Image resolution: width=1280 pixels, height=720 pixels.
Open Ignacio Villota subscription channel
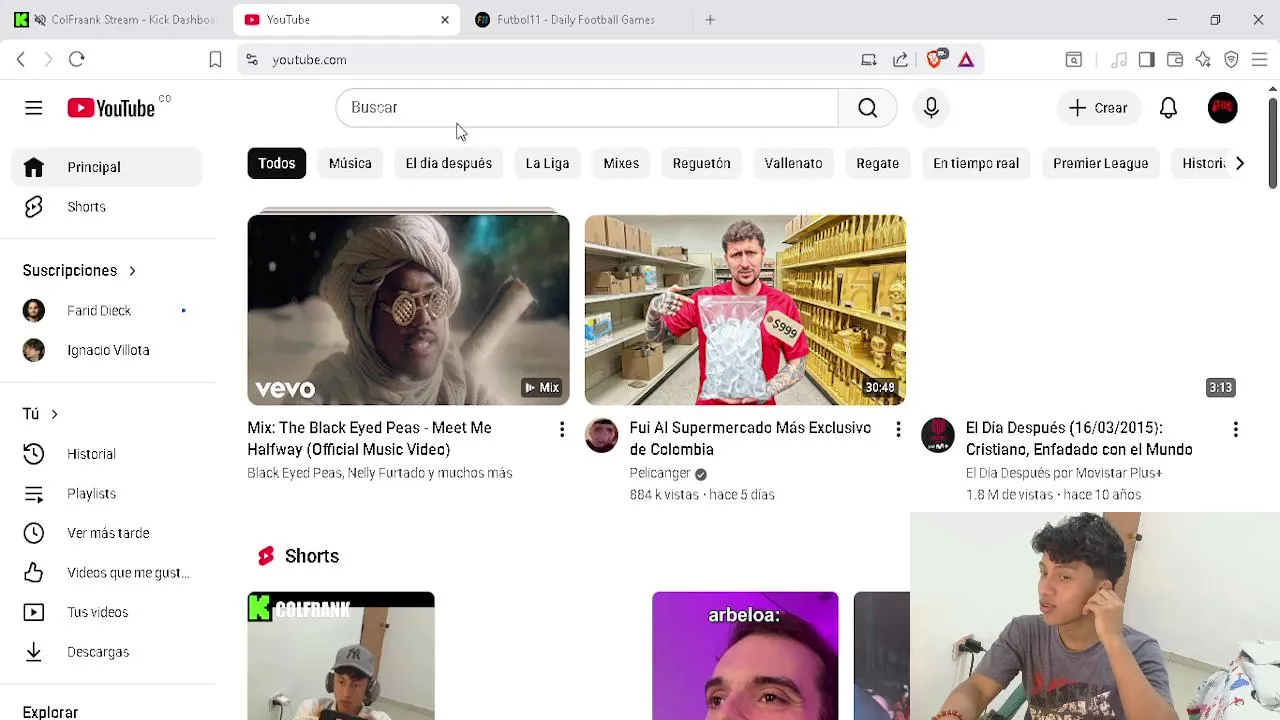point(107,350)
